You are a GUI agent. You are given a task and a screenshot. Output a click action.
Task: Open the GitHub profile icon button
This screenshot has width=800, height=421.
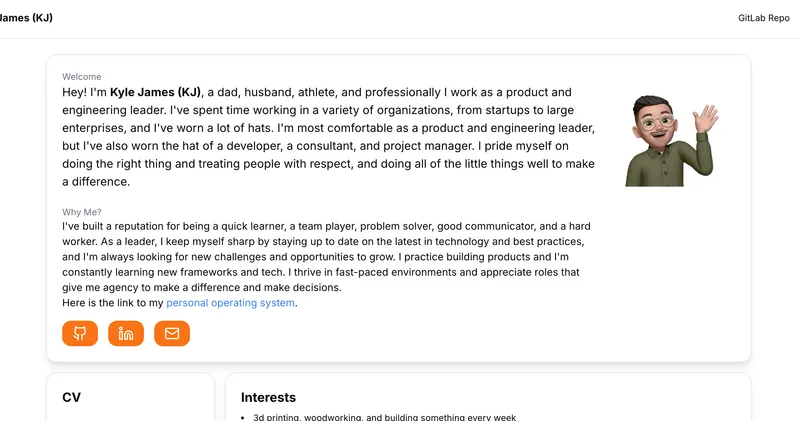(80, 333)
